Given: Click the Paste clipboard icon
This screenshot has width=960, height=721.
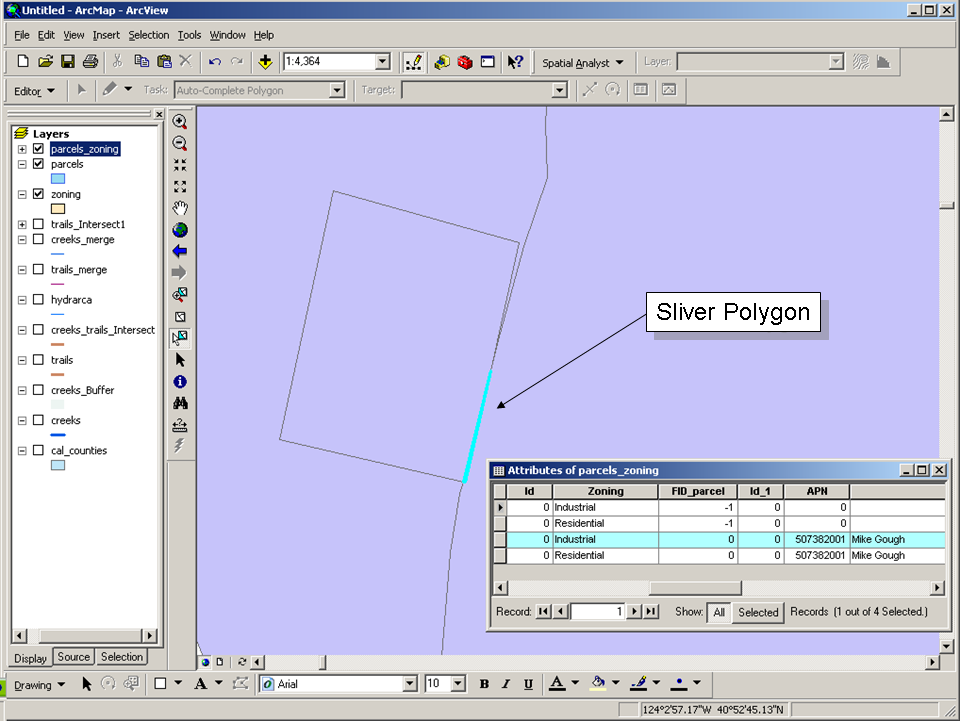Looking at the screenshot, I should pyautogui.click(x=164, y=61).
